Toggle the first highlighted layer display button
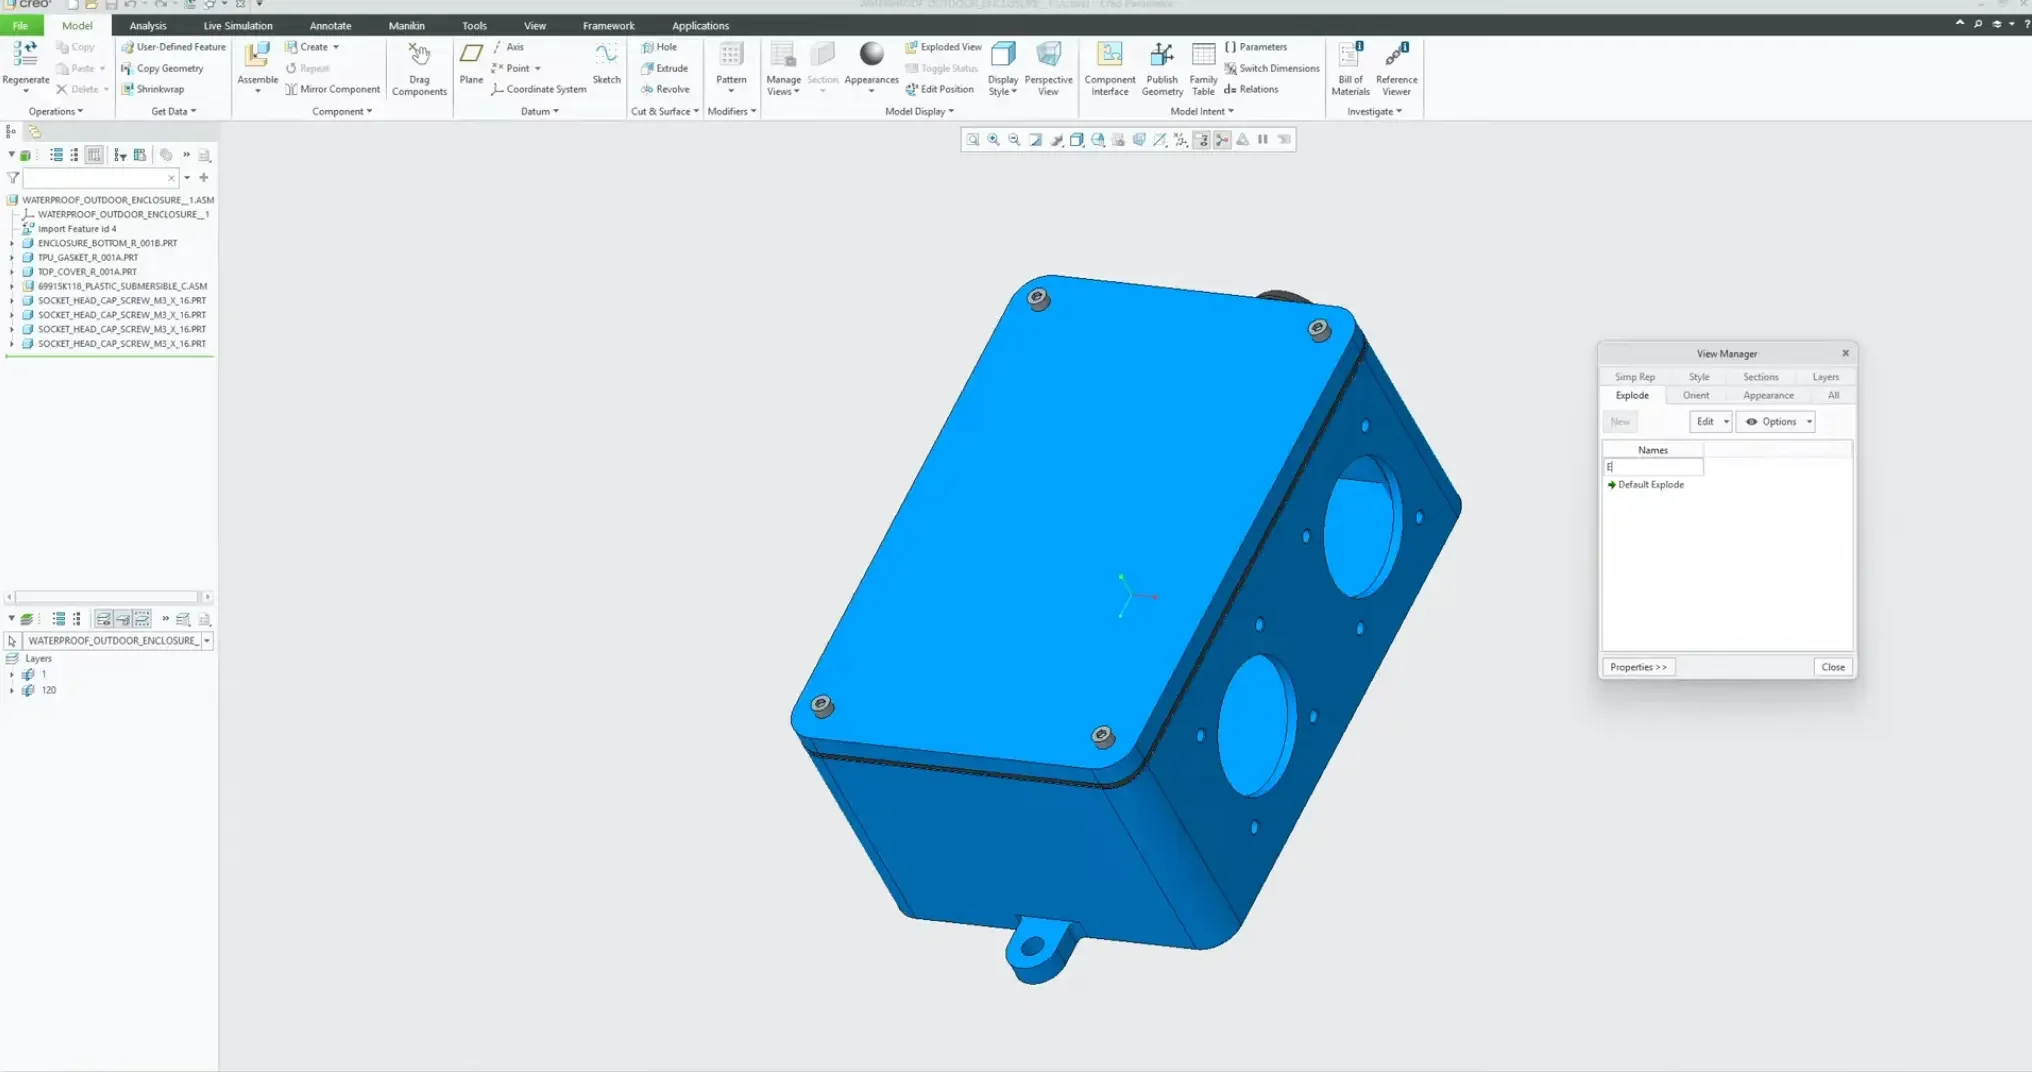Screen dimensions: 2032x1072 tap(103, 619)
